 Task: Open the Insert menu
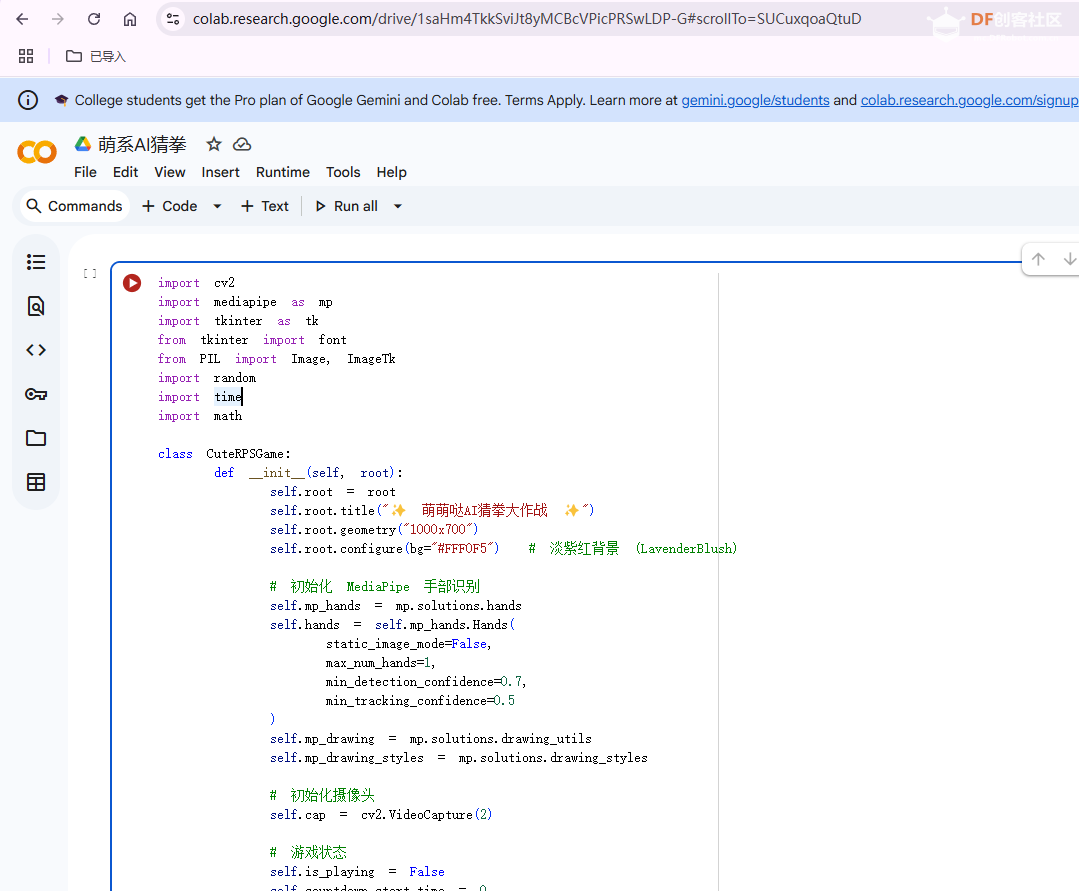(220, 172)
